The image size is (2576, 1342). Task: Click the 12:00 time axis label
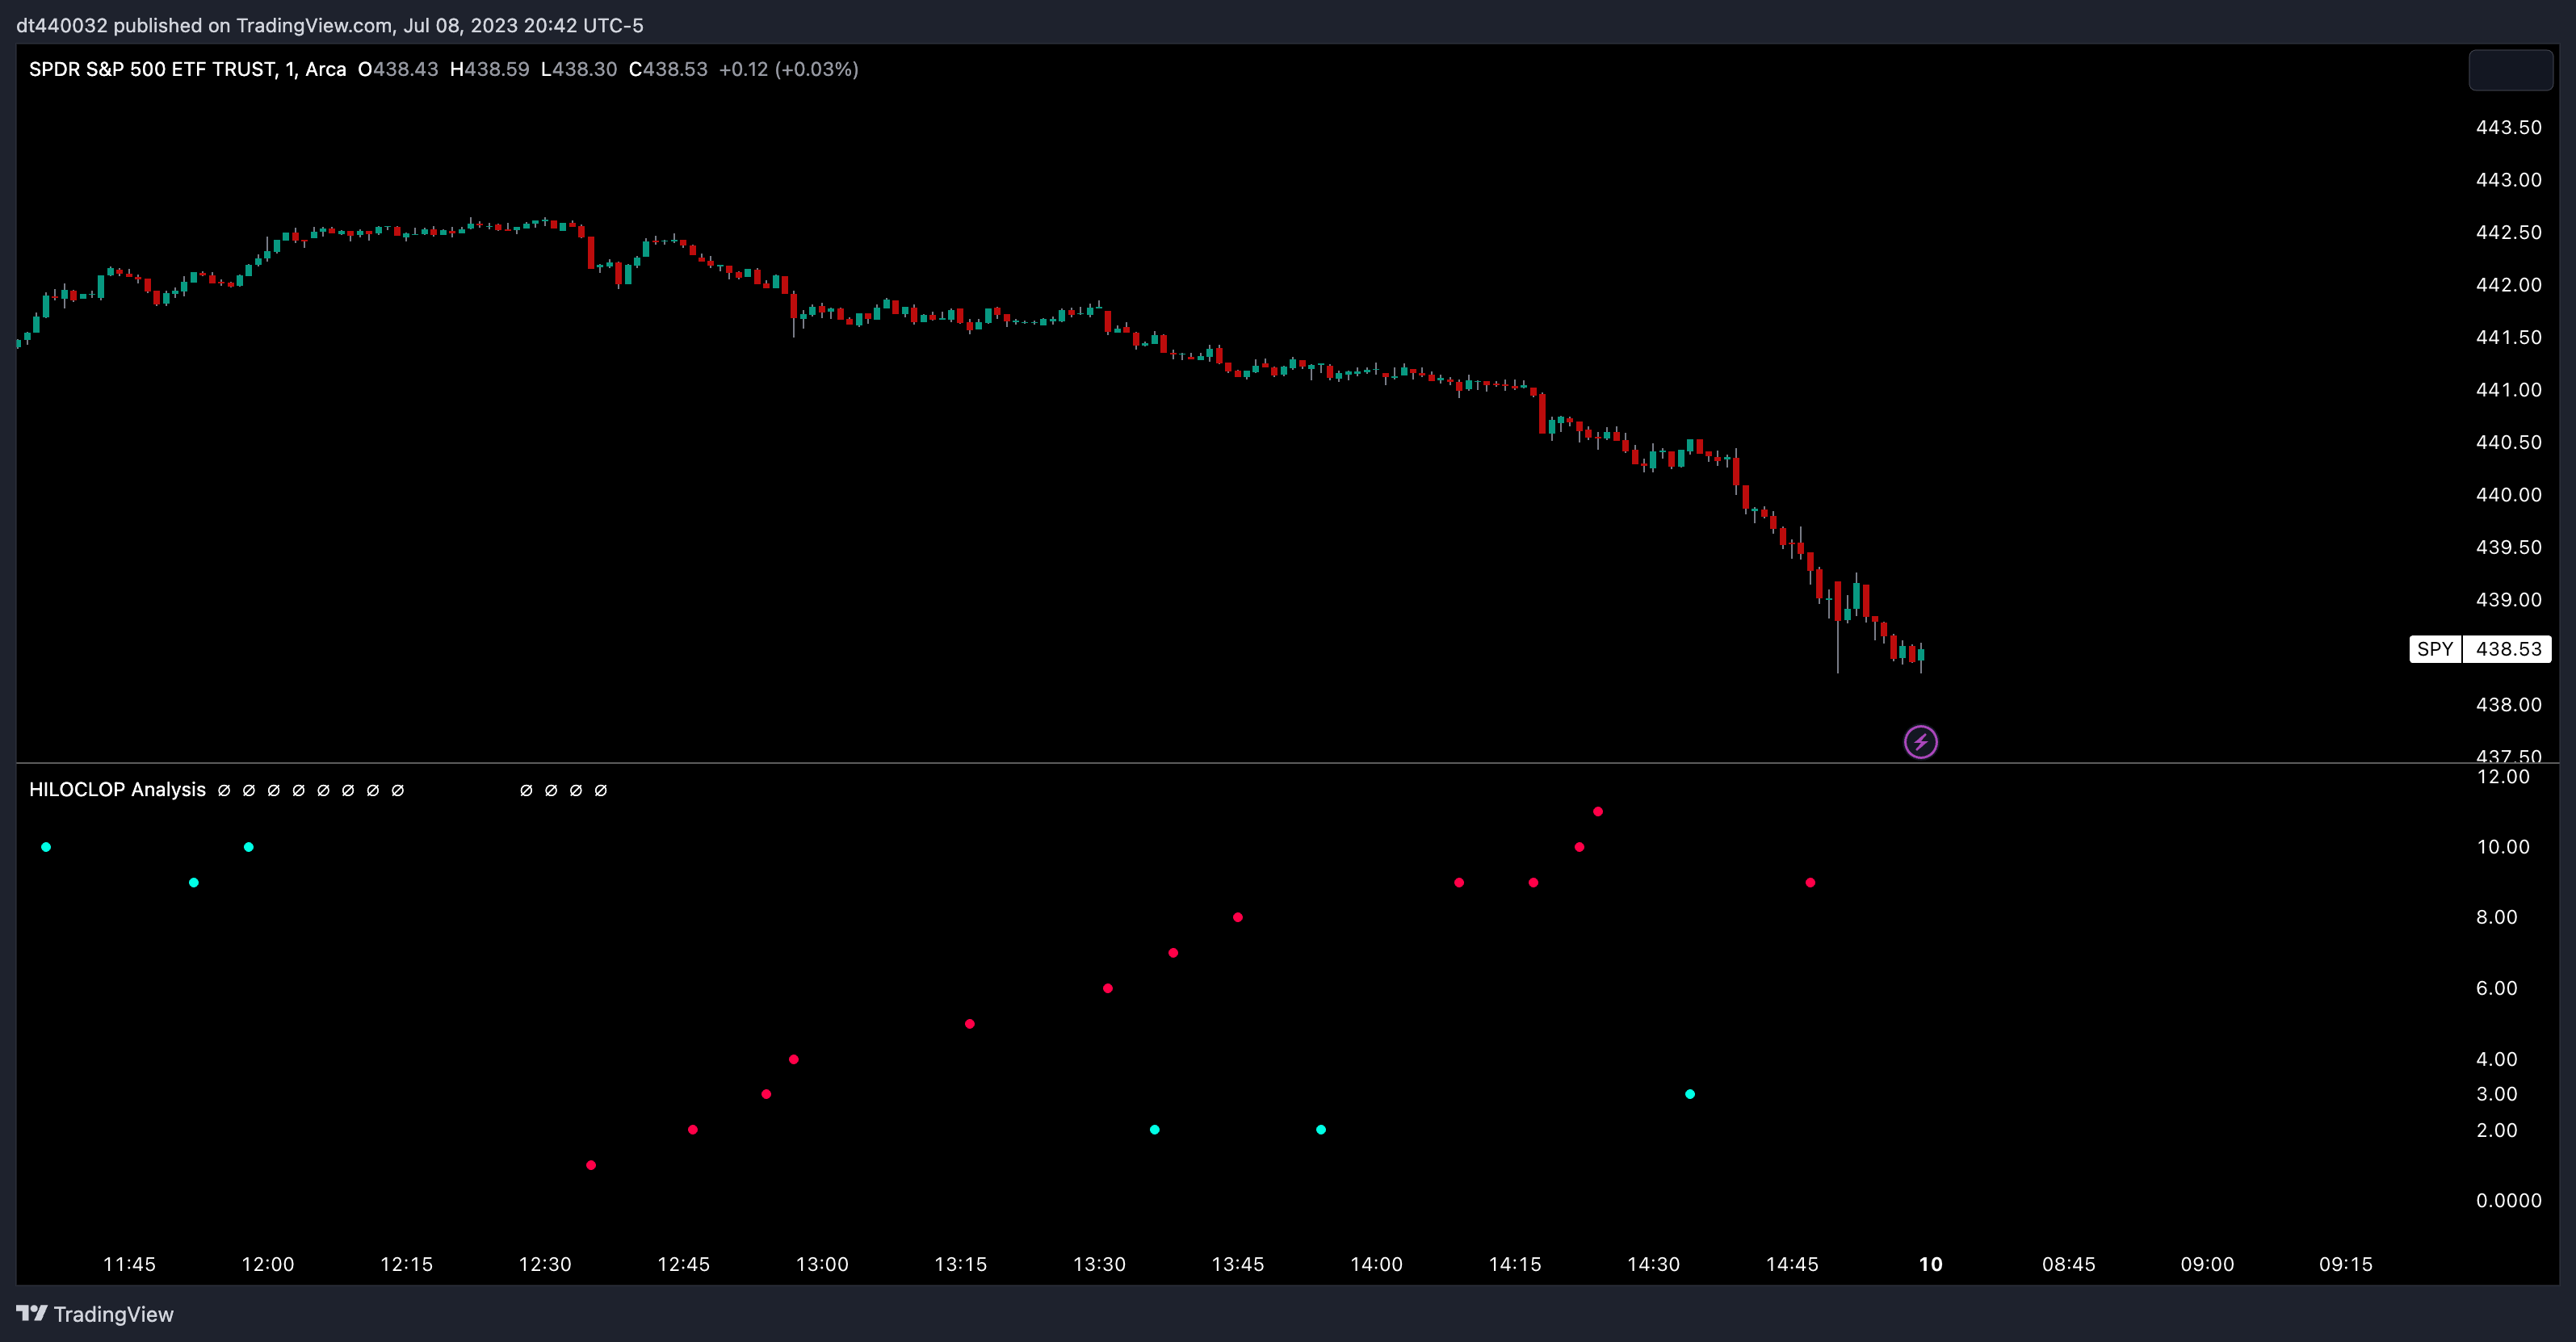tap(268, 1264)
